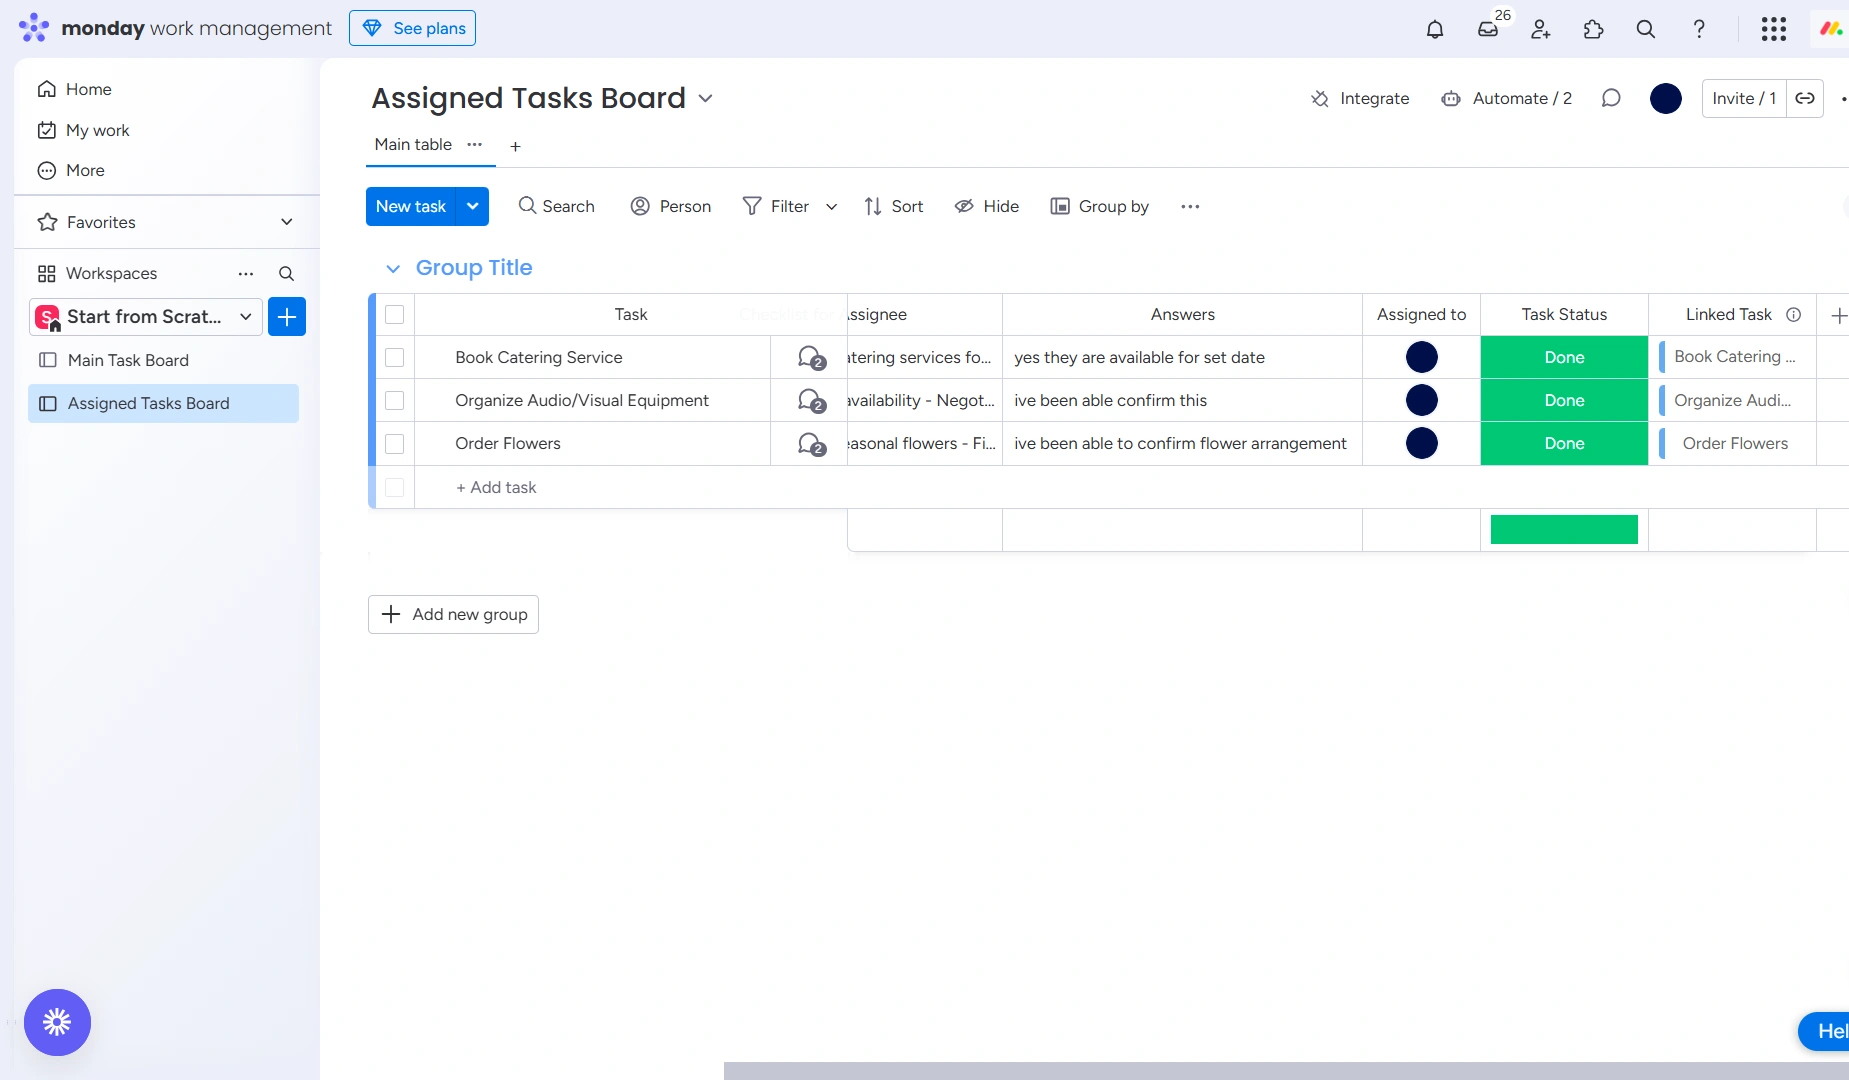This screenshot has height=1080, width=1849.
Task: Open updates for Book Catering Service
Action: 811,358
